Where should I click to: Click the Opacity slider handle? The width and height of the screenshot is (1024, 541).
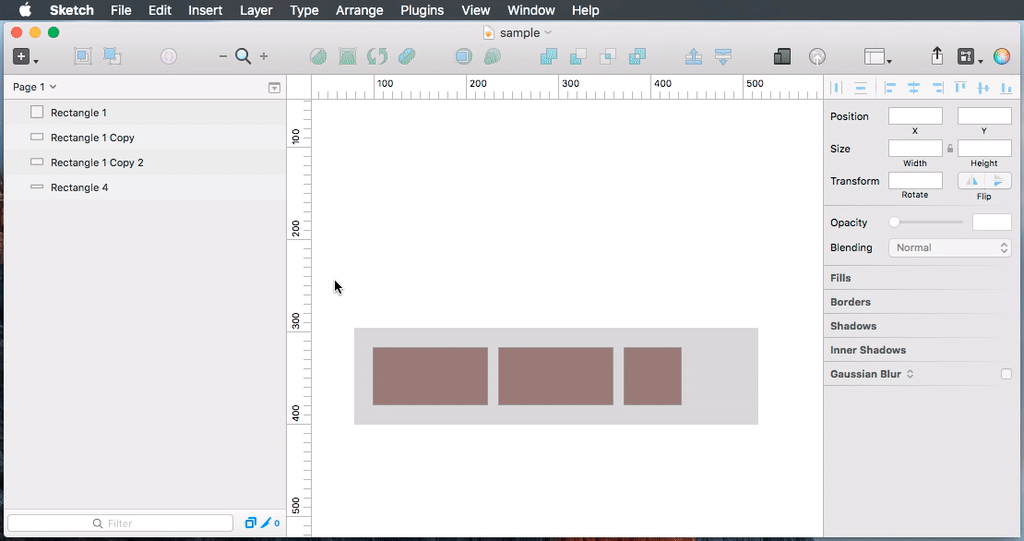(x=894, y=222)
